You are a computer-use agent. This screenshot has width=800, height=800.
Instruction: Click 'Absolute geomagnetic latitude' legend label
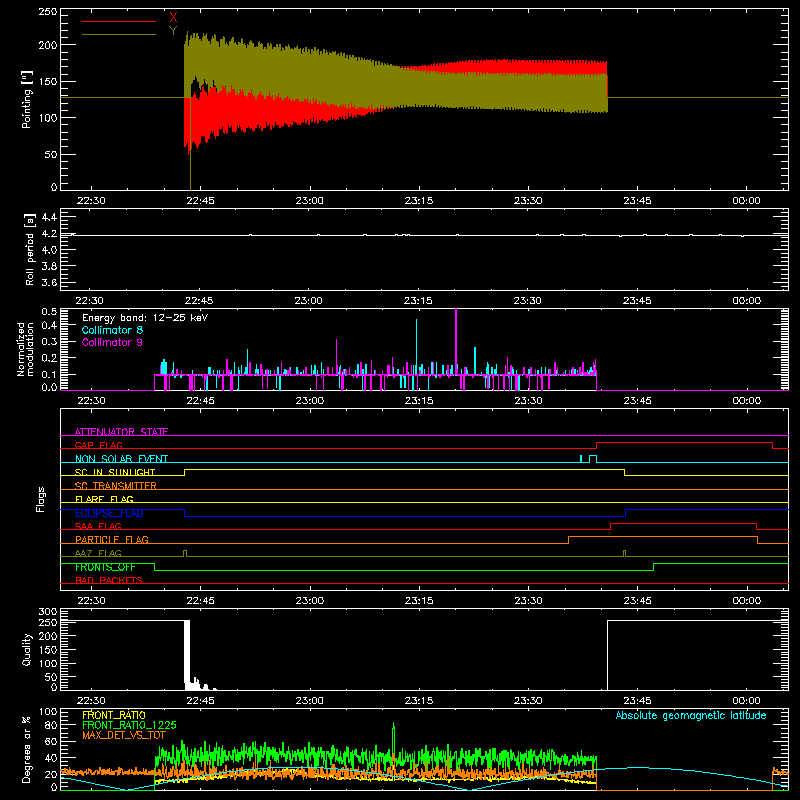(x=691, y=715)
